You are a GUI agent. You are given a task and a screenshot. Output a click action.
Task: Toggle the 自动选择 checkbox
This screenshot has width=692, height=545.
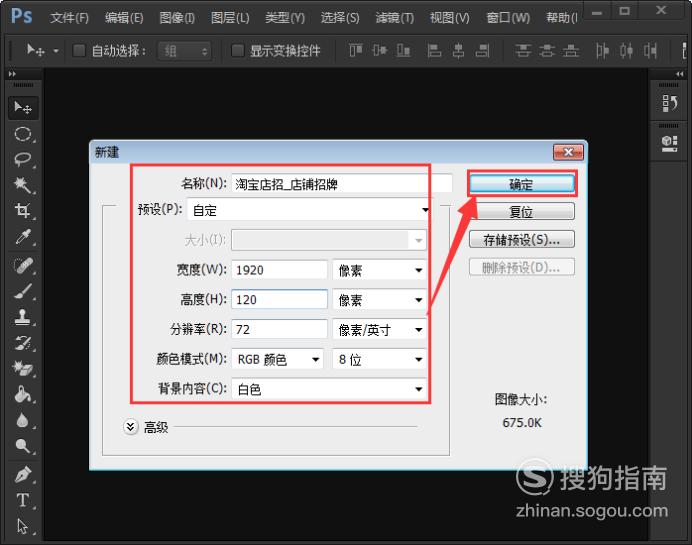79,50
